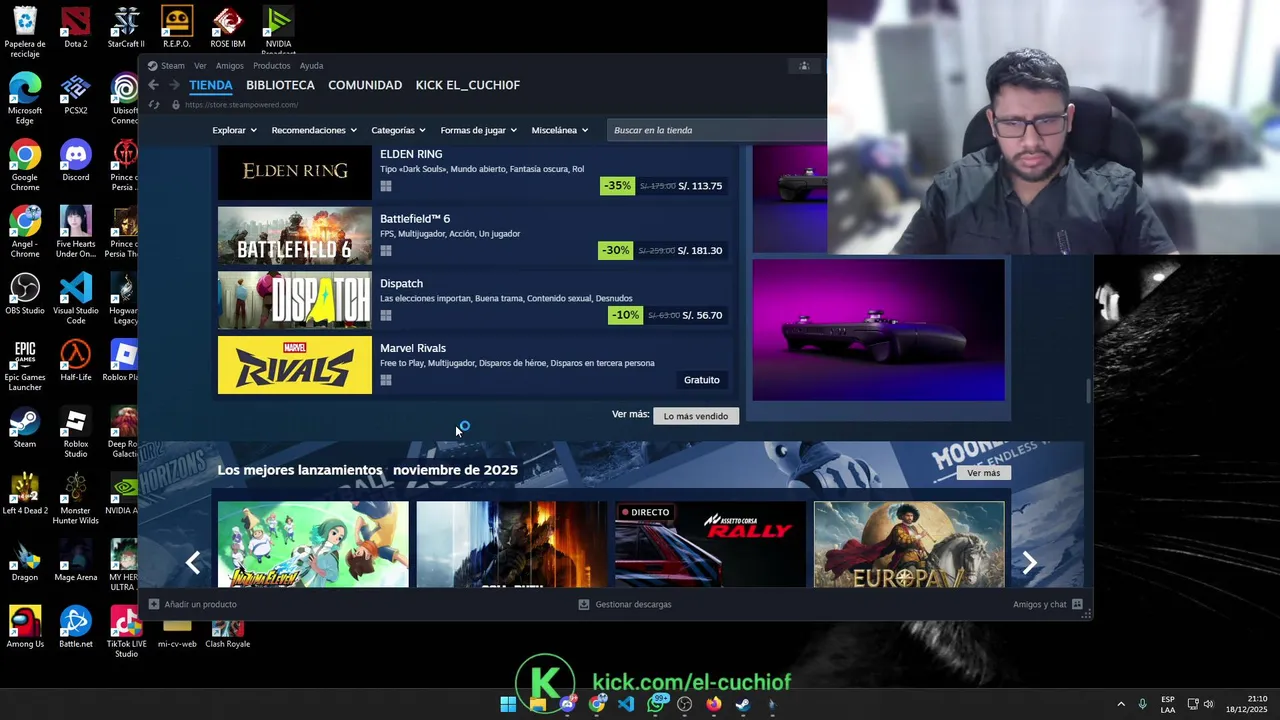The width and height of the screenshot is (1280, 720).
Task: Open Windows Start menu on taskbar
Action: 508,704
